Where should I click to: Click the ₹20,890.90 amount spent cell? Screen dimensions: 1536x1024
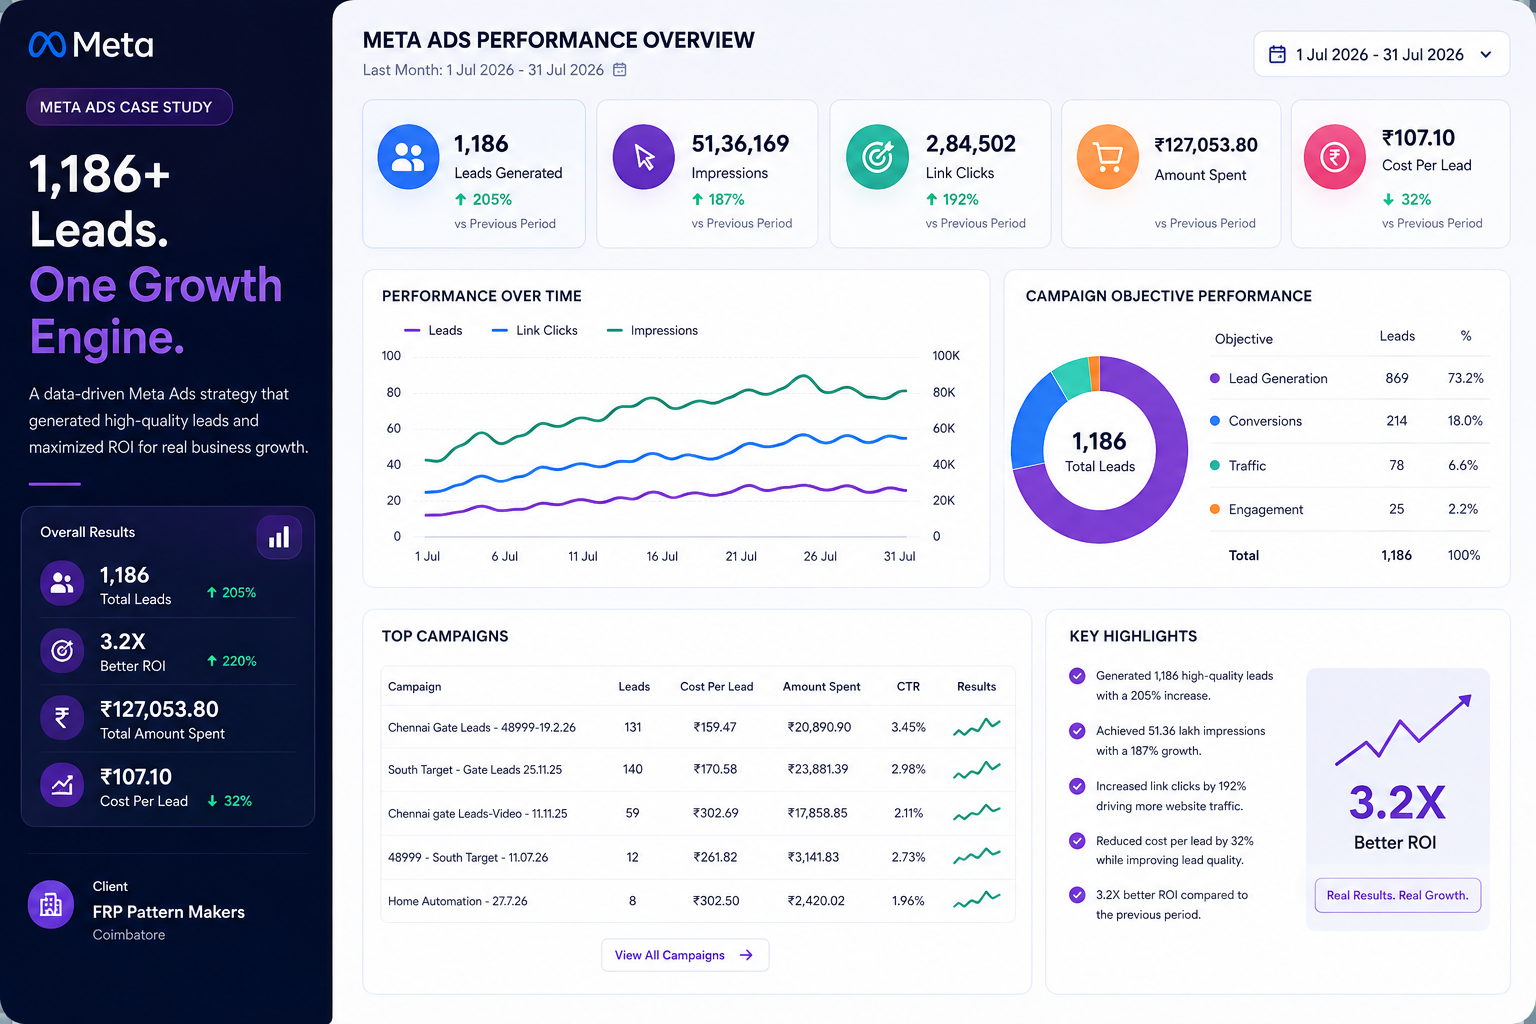[819, 727]
